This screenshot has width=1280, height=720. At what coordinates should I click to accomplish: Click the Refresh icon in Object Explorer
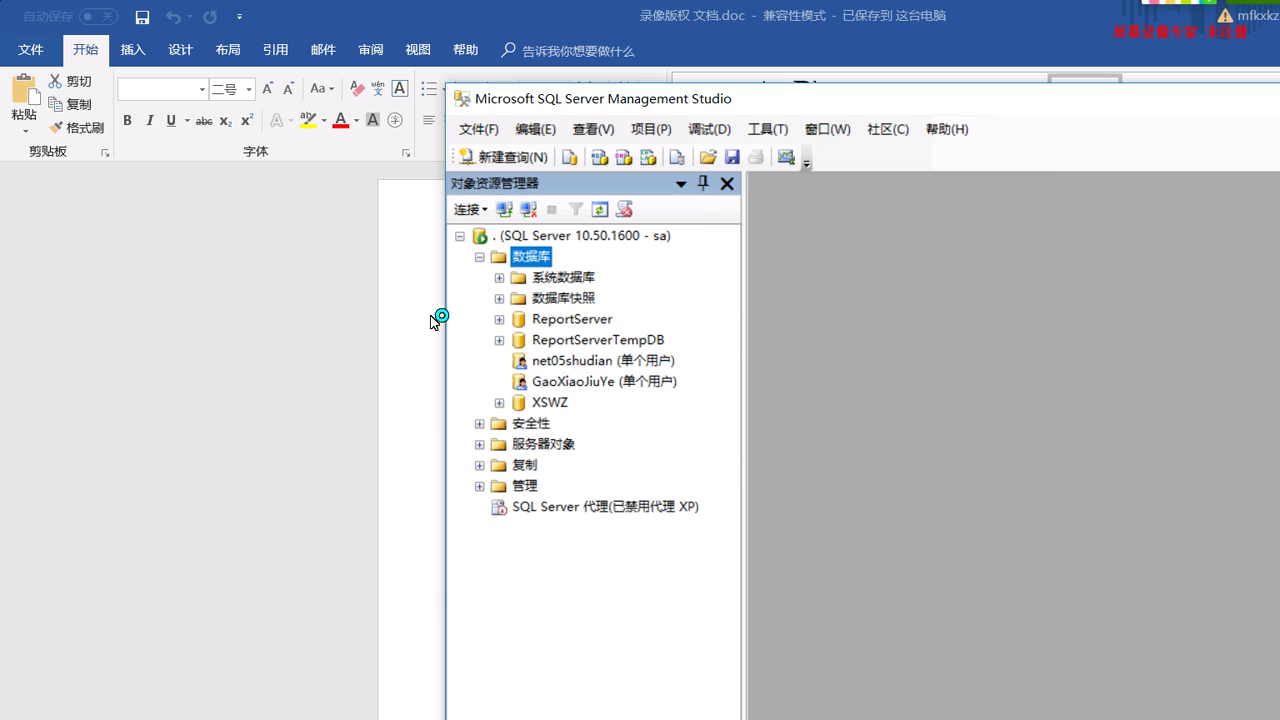[600, 209]
